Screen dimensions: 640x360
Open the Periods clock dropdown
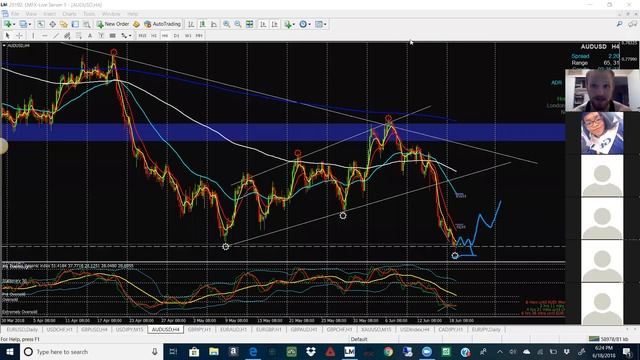(x=304, y=24)
